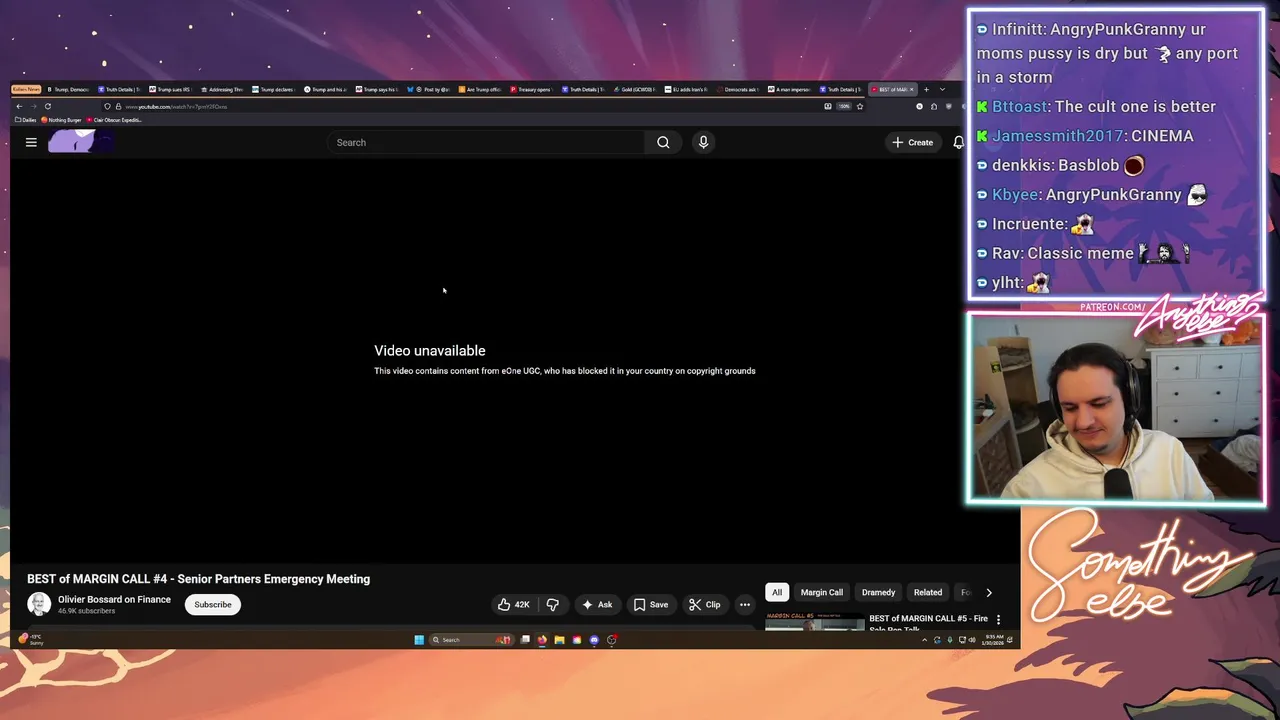Open Firefox from the taskbar
1280x720 pixels.
pos(542,640)
